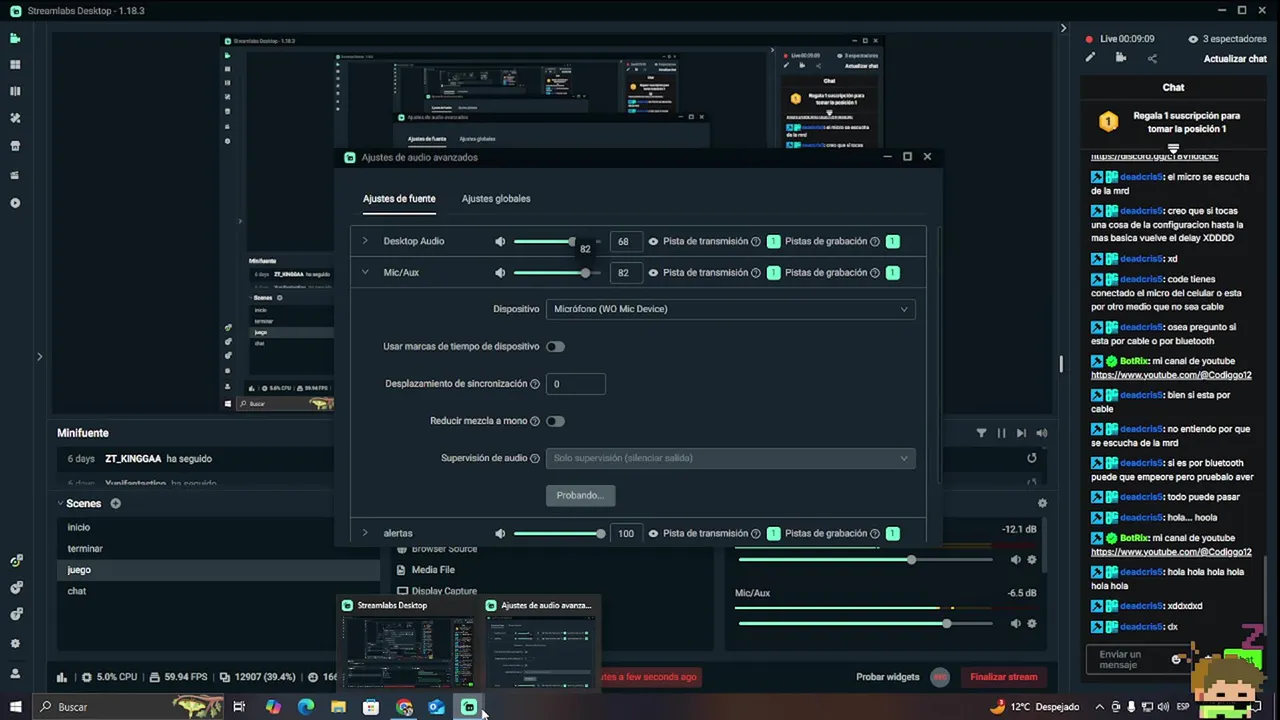Click the REC record button
The height and width of the screenshot is (720, 1280).
(x=940, y=677)
